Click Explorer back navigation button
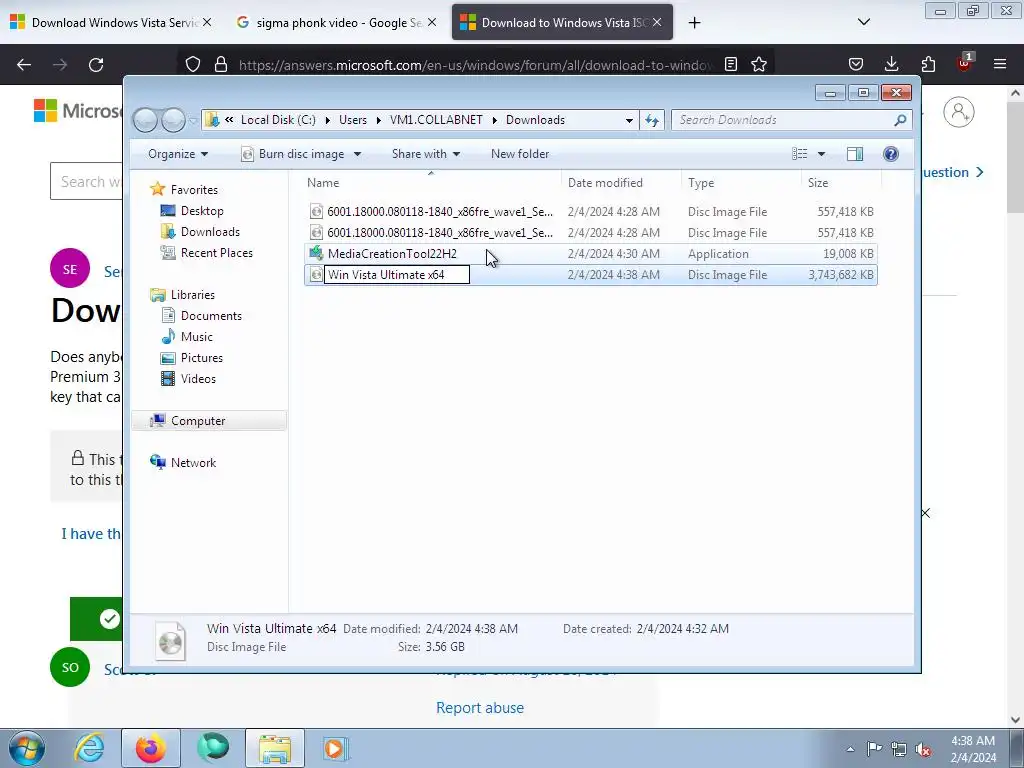 pos(145,120)
